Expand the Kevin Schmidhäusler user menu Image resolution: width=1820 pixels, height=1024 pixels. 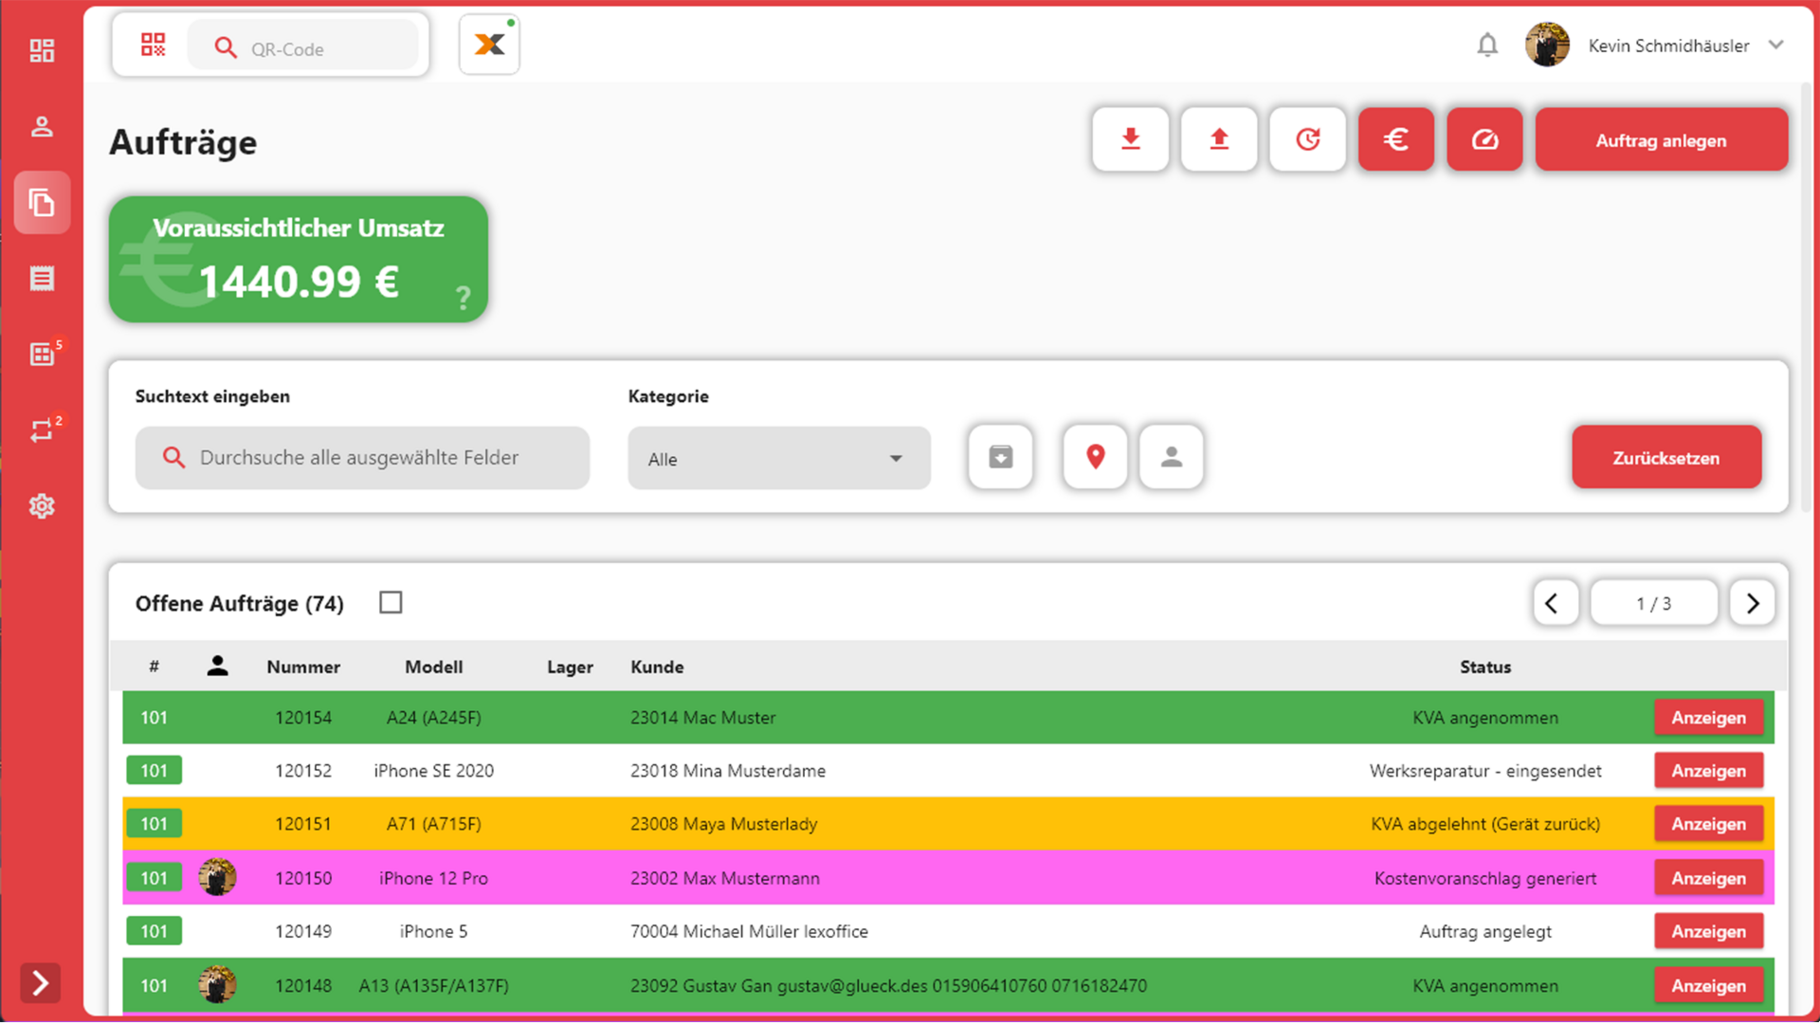tap(1776, 45)
